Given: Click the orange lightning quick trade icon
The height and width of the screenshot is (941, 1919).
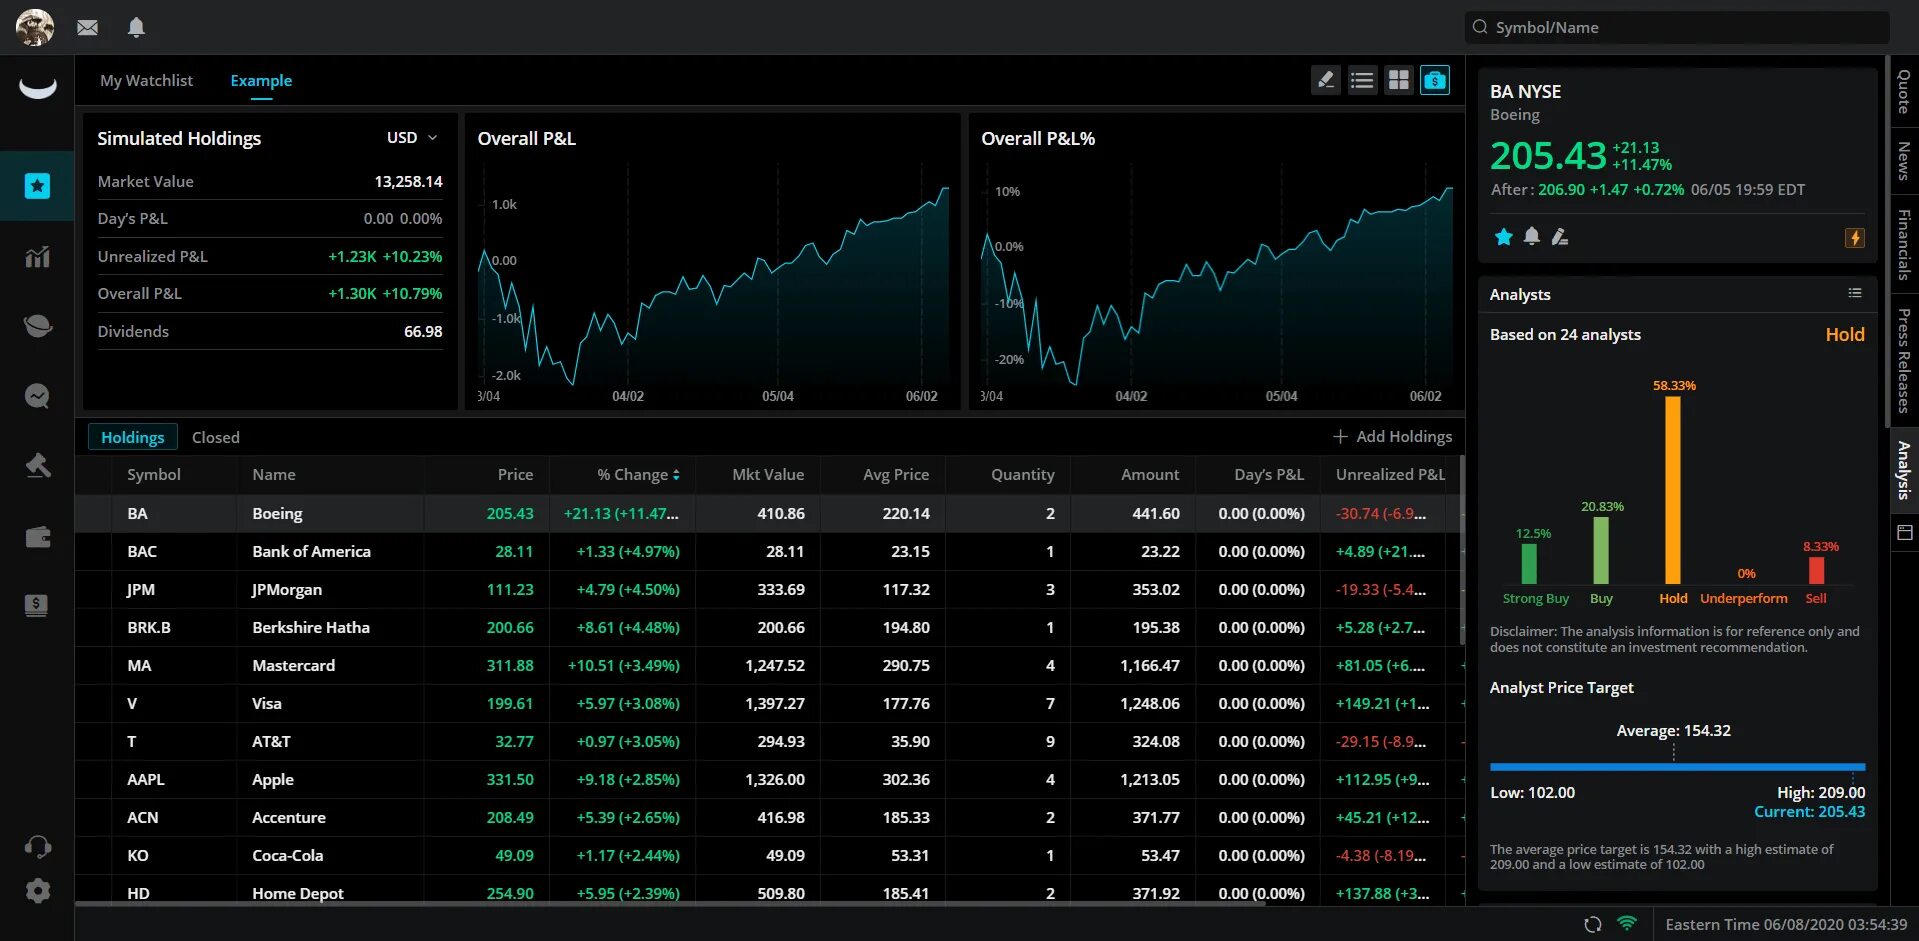Looking at the screenshot, I should coord(1855,238).
